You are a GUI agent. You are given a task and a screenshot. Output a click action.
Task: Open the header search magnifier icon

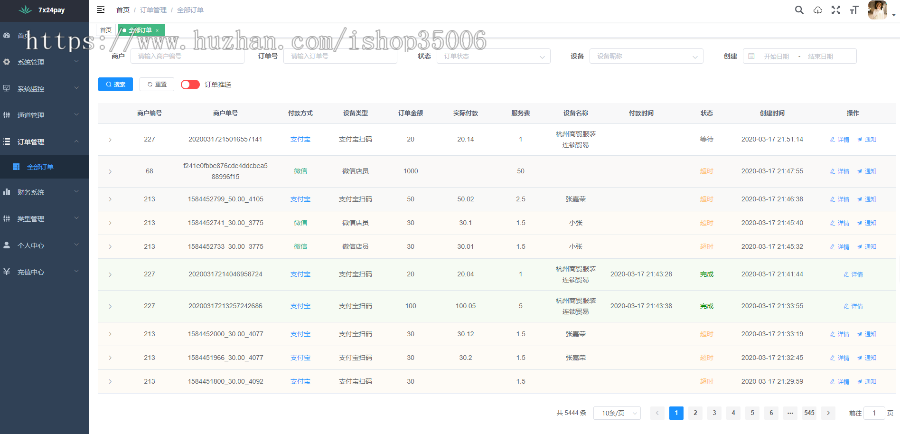coord(799,10)
